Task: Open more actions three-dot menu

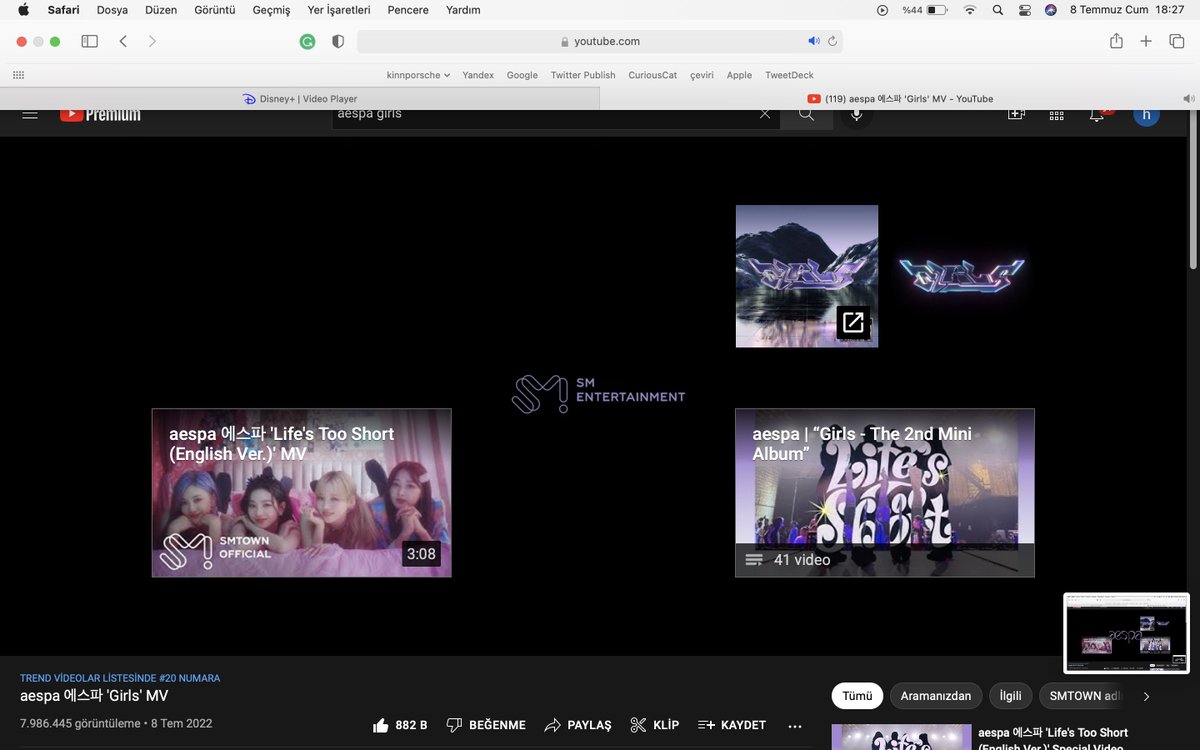Action: [795, 726]
